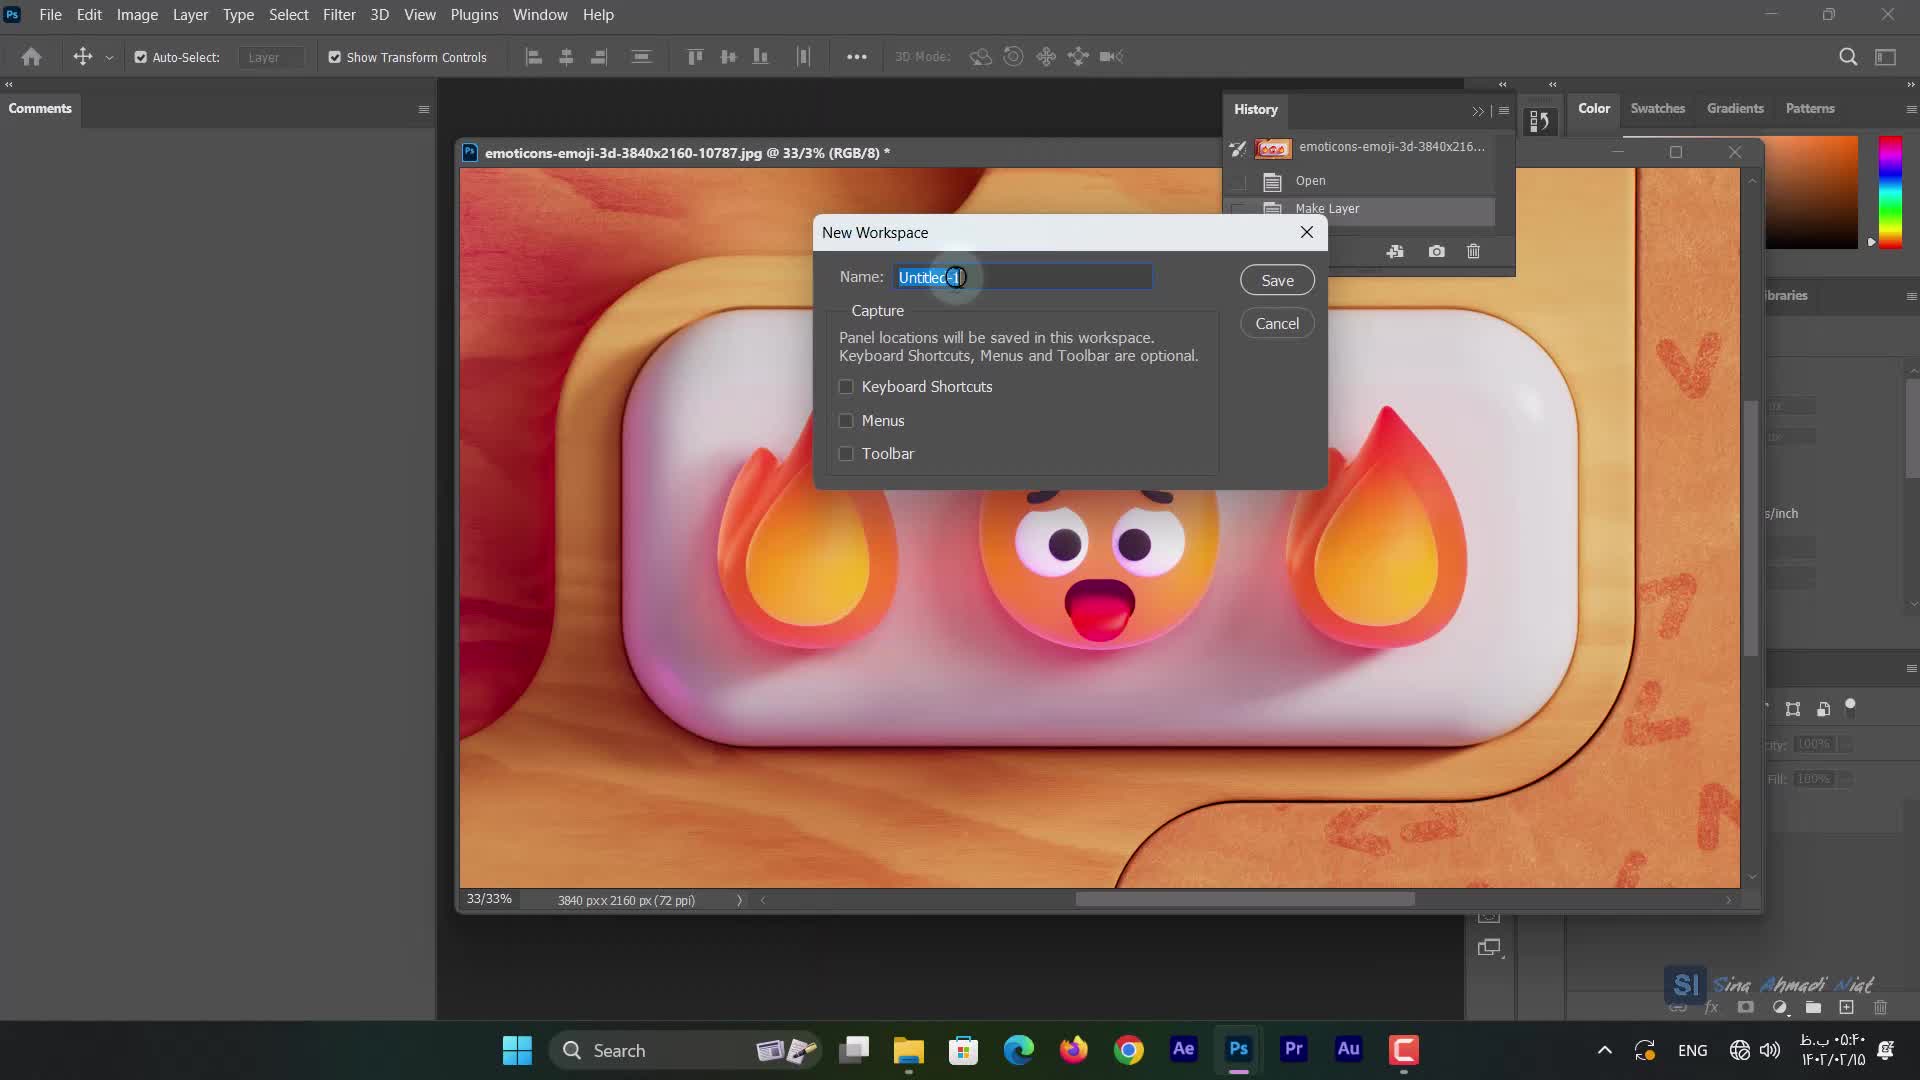The width and height of the screenshot is (1920, 1080).
Task: Save the new workspace
Action: [x=1277, y=279]
